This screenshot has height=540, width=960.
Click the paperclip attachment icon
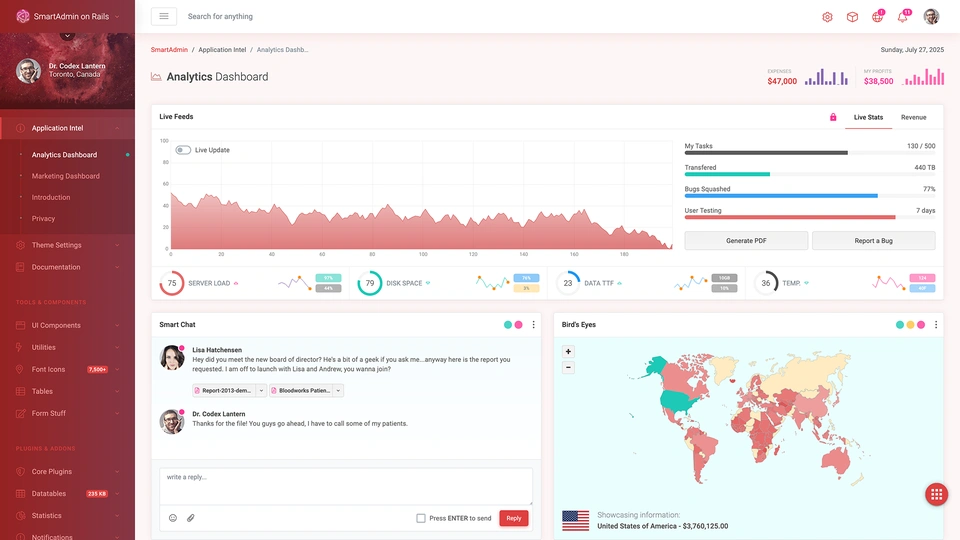coord(191,518)
